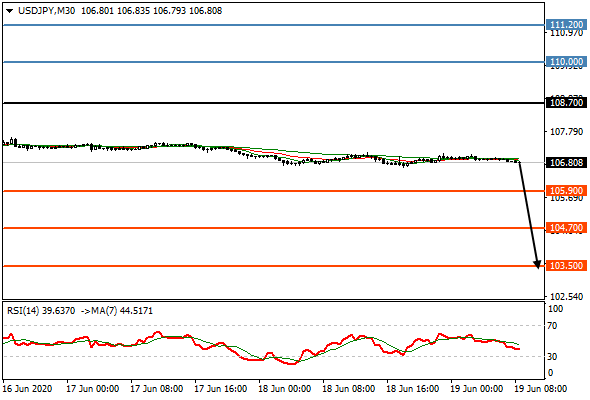This screenshot has height=400, width=590.
Task: Click the 107.790 price scale value
Action: click(566, 132)
